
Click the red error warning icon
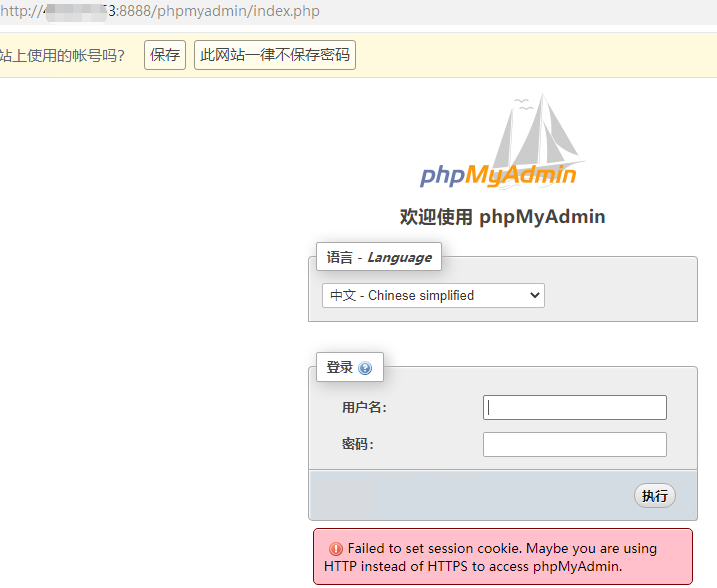pyautogui.click(x=336, y=549)
